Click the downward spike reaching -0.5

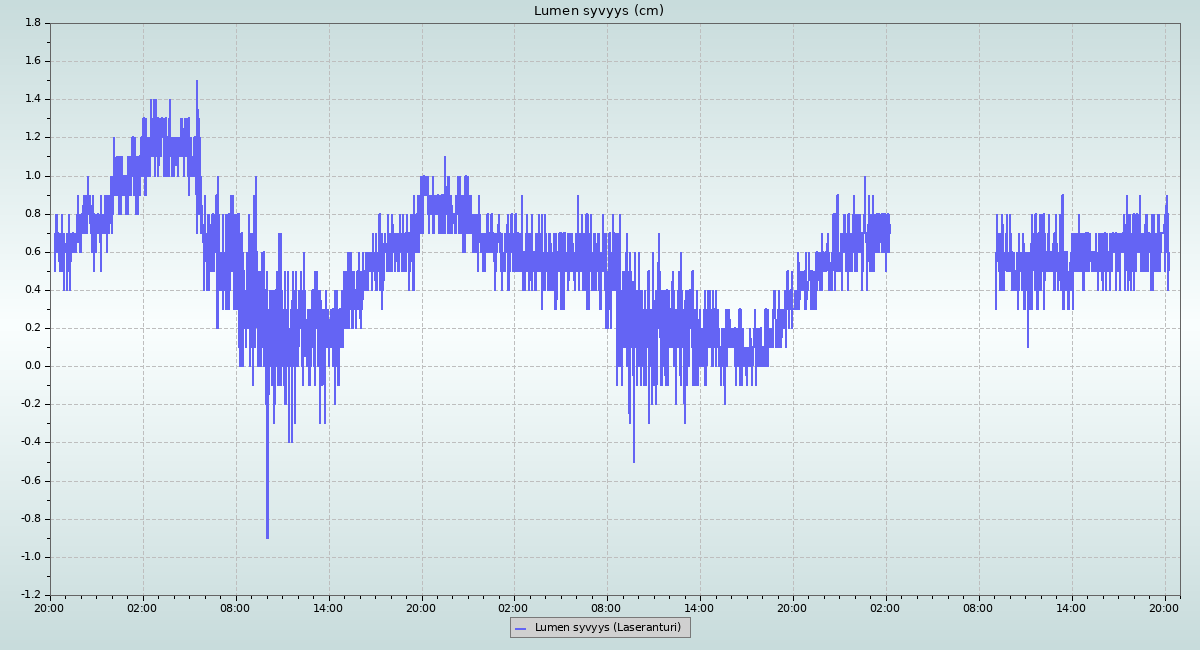pos(633,459)
